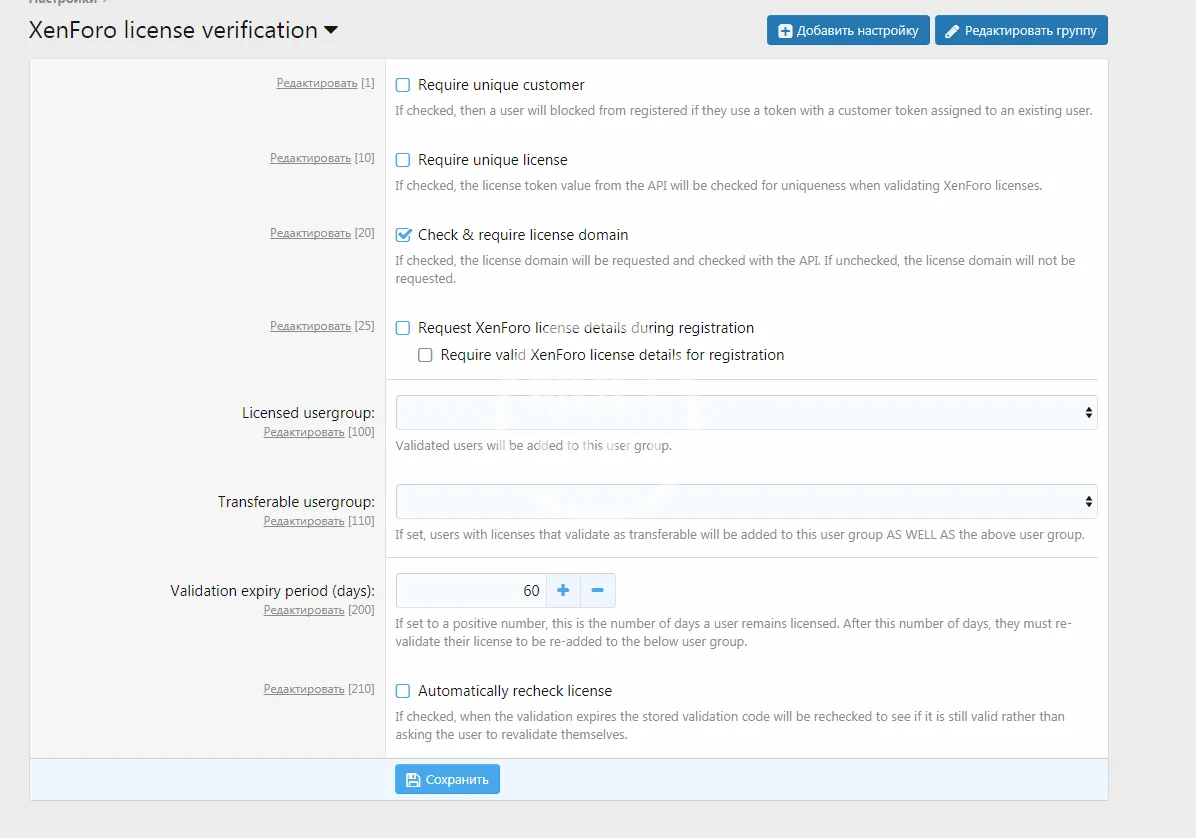Image resolution: width=1196 pixels, height=838 pixels.
Task: Click the plus icon on Добавить настройку
Action: [785, 31]
